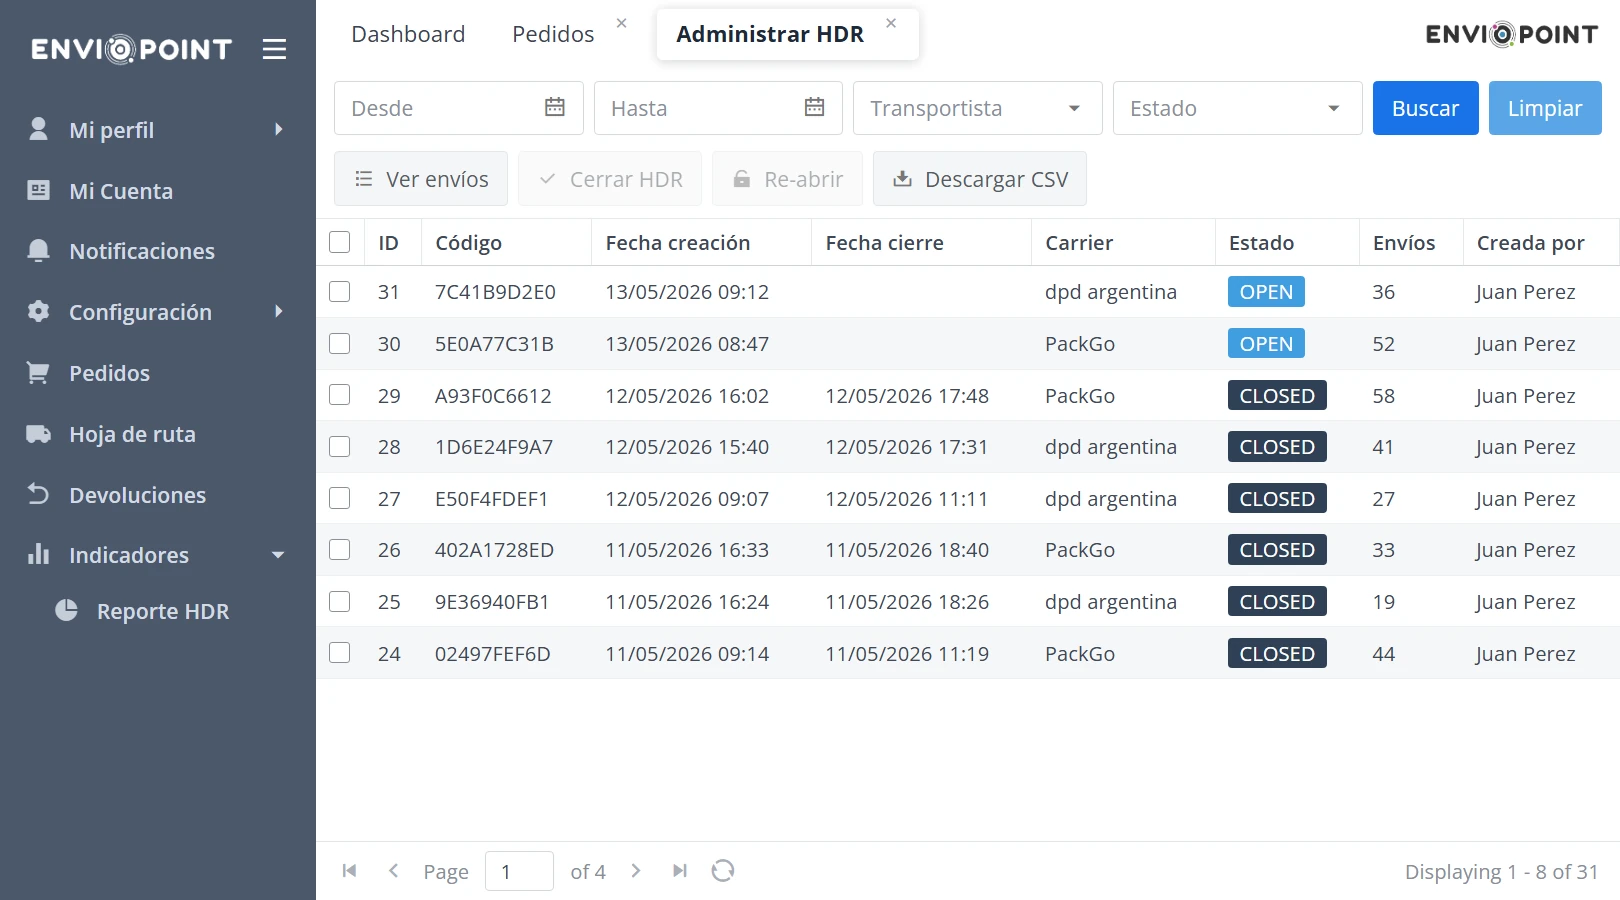The height and width of the screenshot is (900, 1620).
Task: Click the Limpiar button
Action: click(1545, 108)
